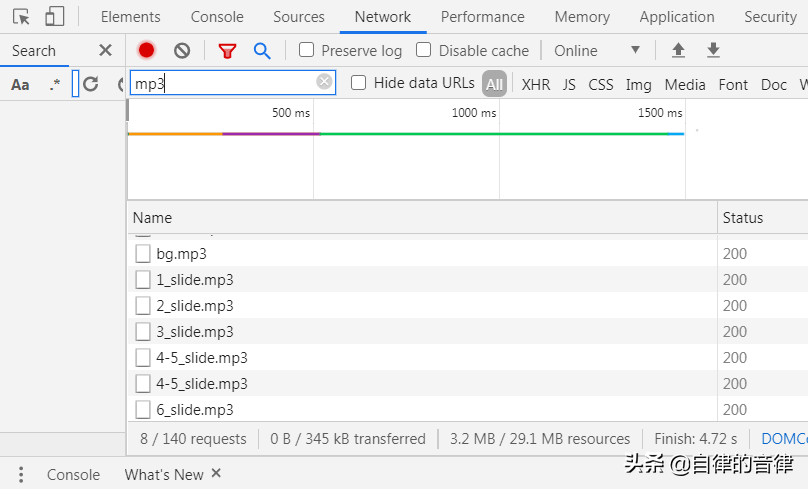Click the import HAR upload arrow

click(679, 51)
